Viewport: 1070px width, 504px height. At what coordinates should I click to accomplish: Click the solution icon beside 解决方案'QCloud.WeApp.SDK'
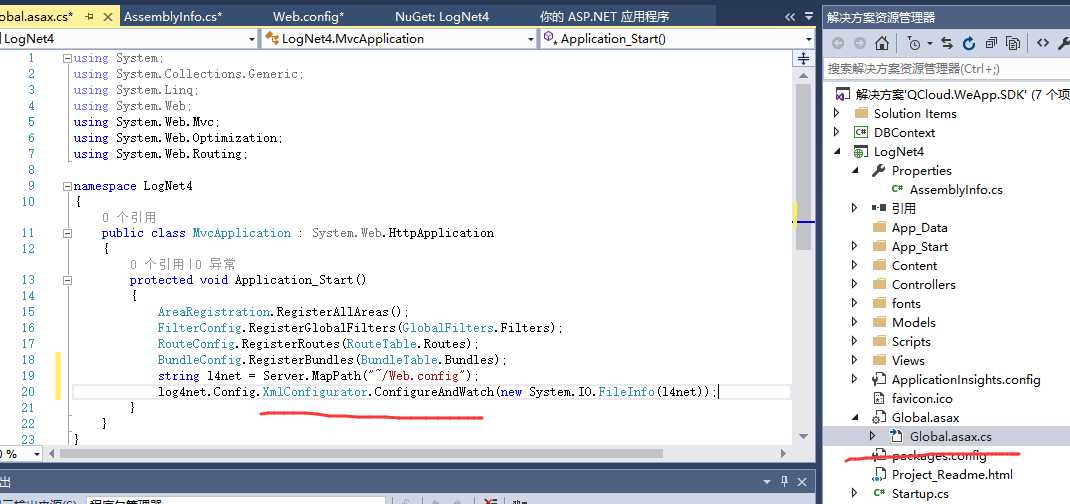point(842,94)
